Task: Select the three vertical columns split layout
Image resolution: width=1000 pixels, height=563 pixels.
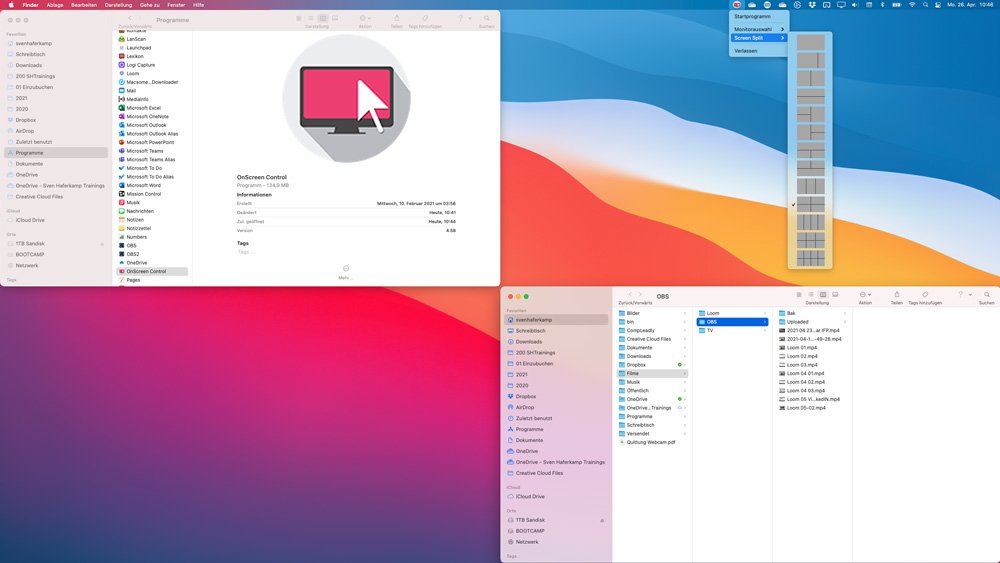Action: pos(811,185)
